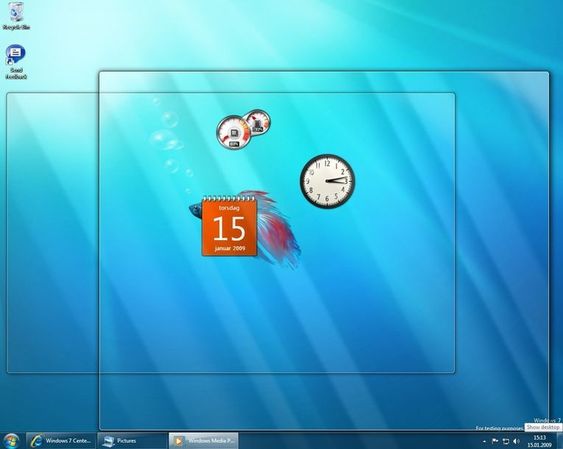The image size is (563, 449).
Task: Expand the hidden tray icons arrow
Action: 484,441
